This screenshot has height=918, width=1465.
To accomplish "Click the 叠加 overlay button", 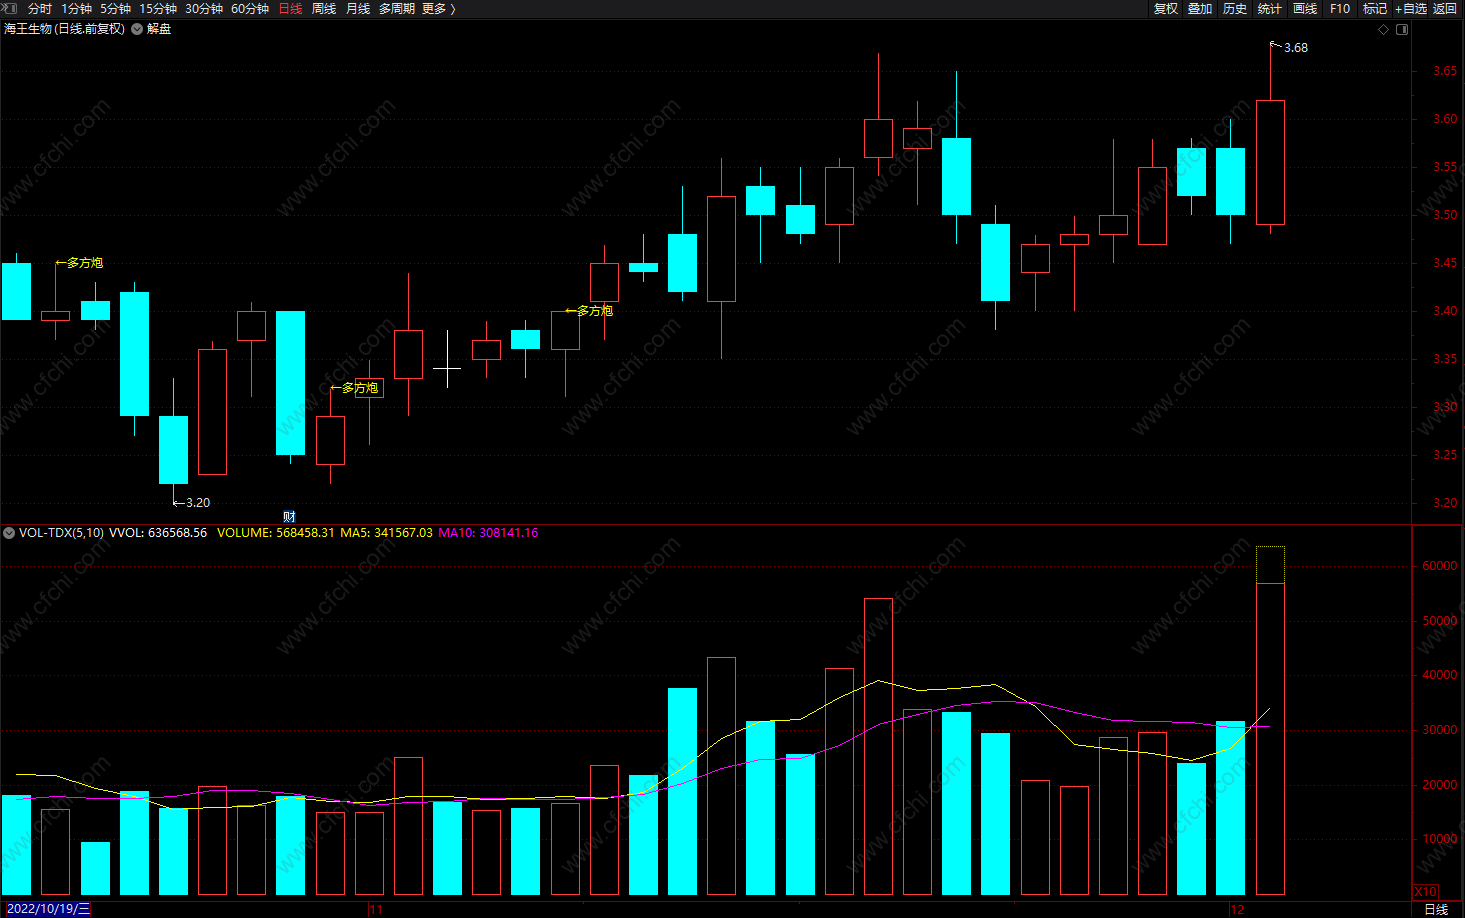I will [x=1200, y=8].
